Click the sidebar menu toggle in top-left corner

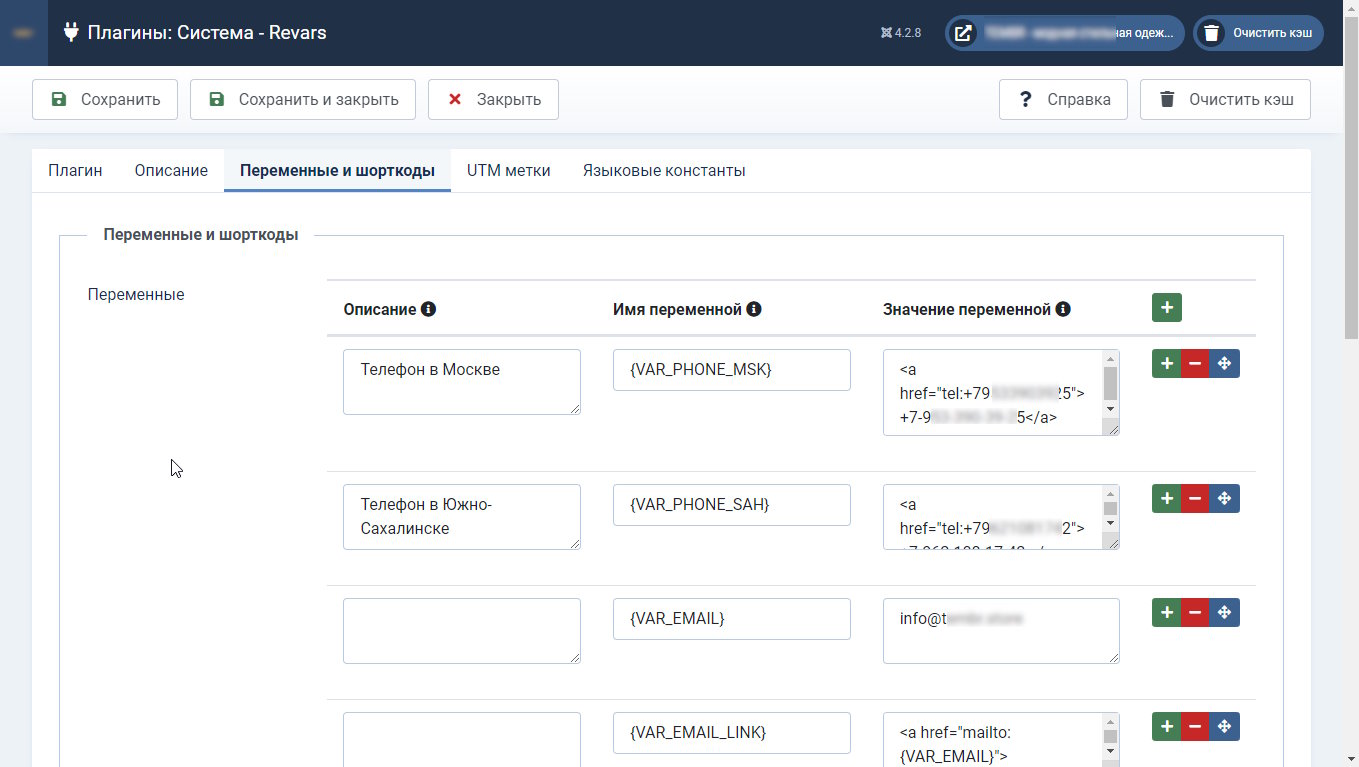click(x=24, y=33)
